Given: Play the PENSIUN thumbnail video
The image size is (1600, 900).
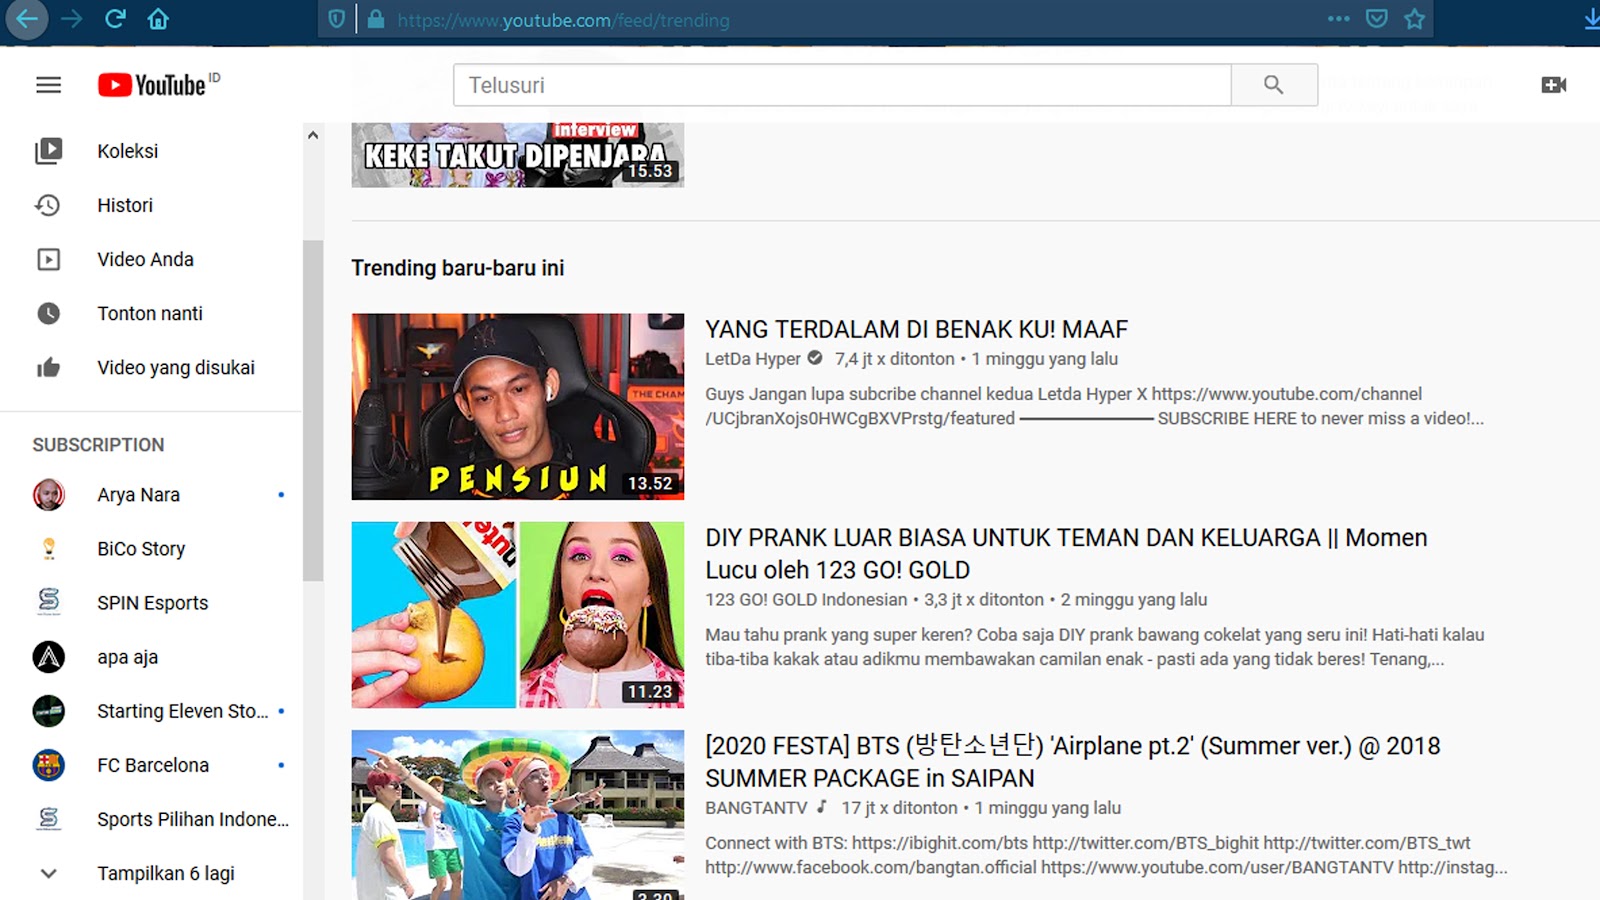Looking at the screenshot, I should 518,407.
